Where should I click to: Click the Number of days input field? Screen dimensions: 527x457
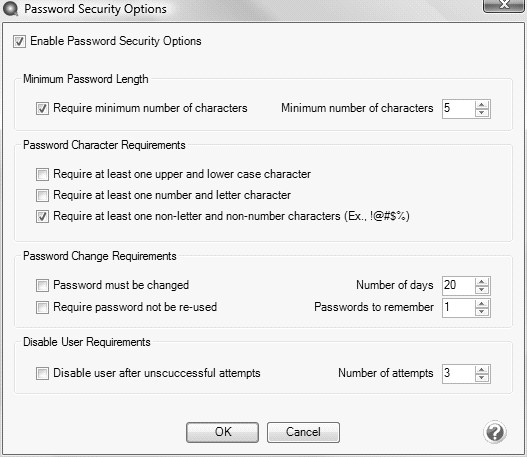point(459,286)
